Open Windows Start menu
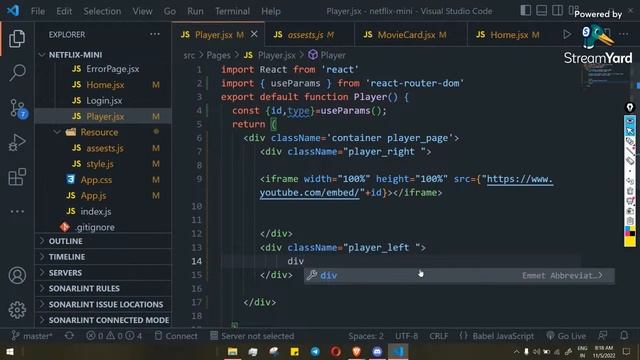The height and width of the screenshot is (360, 640). click(10, 351)
